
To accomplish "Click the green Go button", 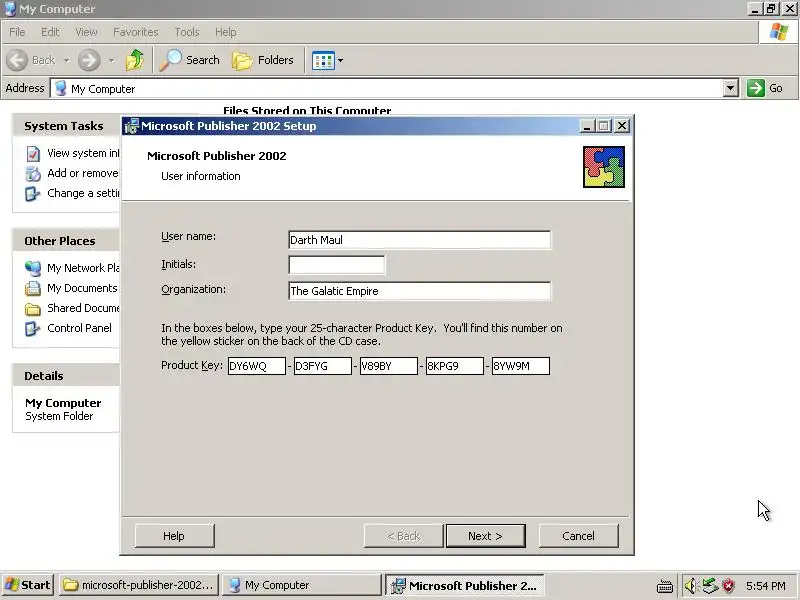I will [765, 88].
